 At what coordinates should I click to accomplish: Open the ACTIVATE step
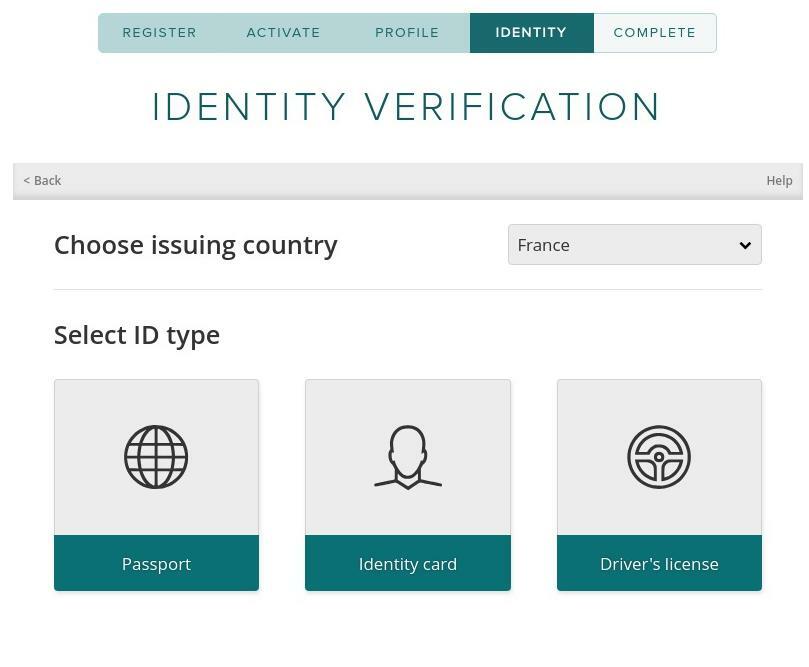[283, 32]
